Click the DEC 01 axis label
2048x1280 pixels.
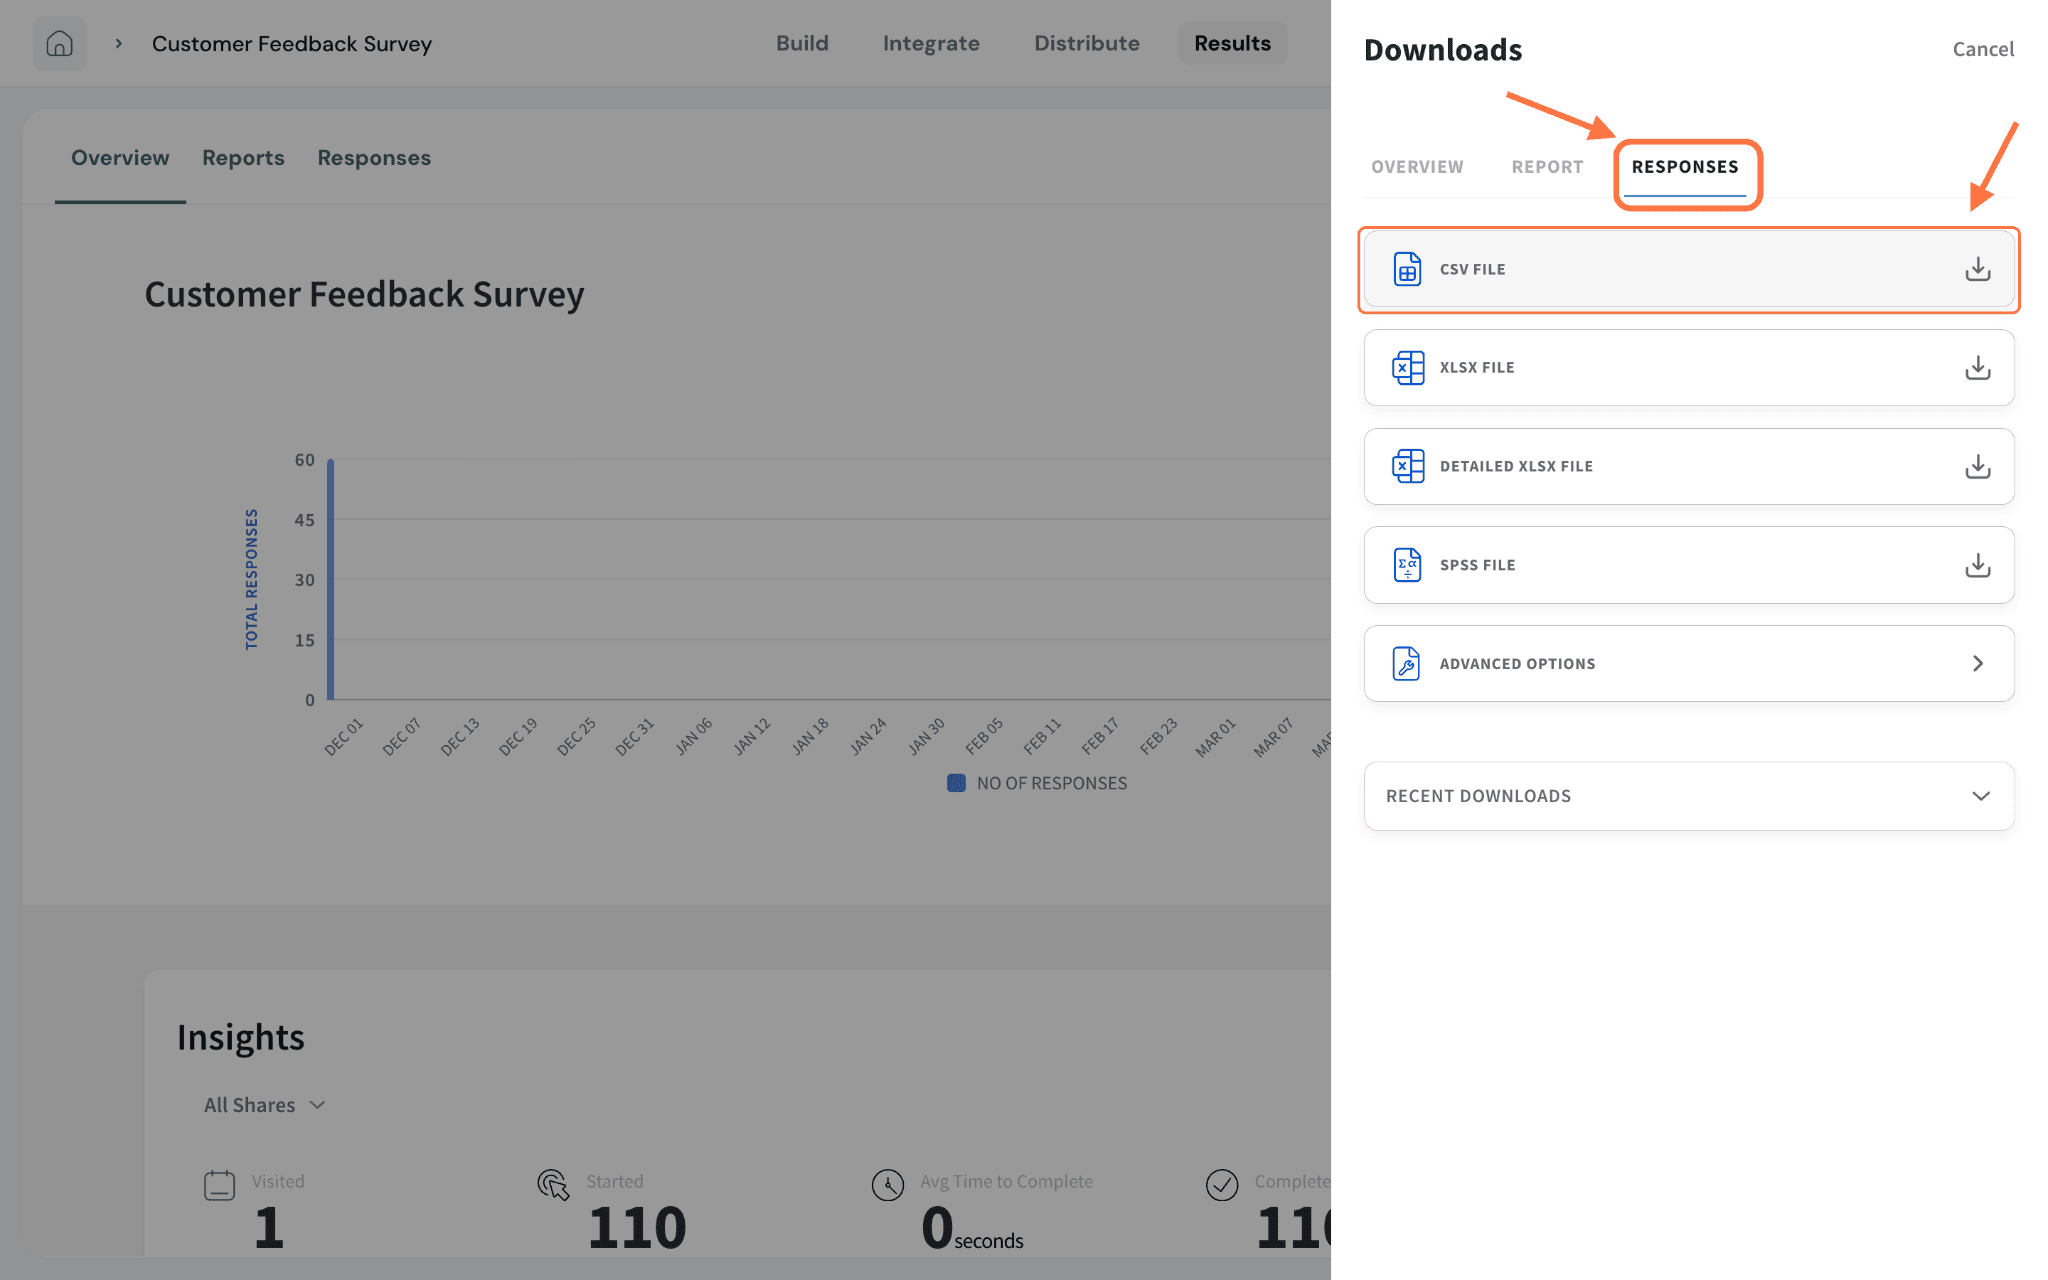coord(344,737)
